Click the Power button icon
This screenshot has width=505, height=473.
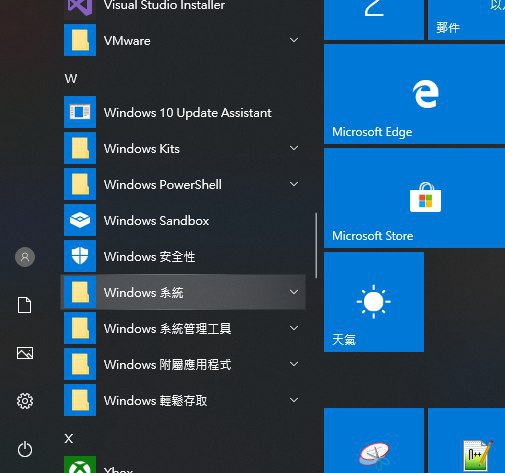click(25, 449)
